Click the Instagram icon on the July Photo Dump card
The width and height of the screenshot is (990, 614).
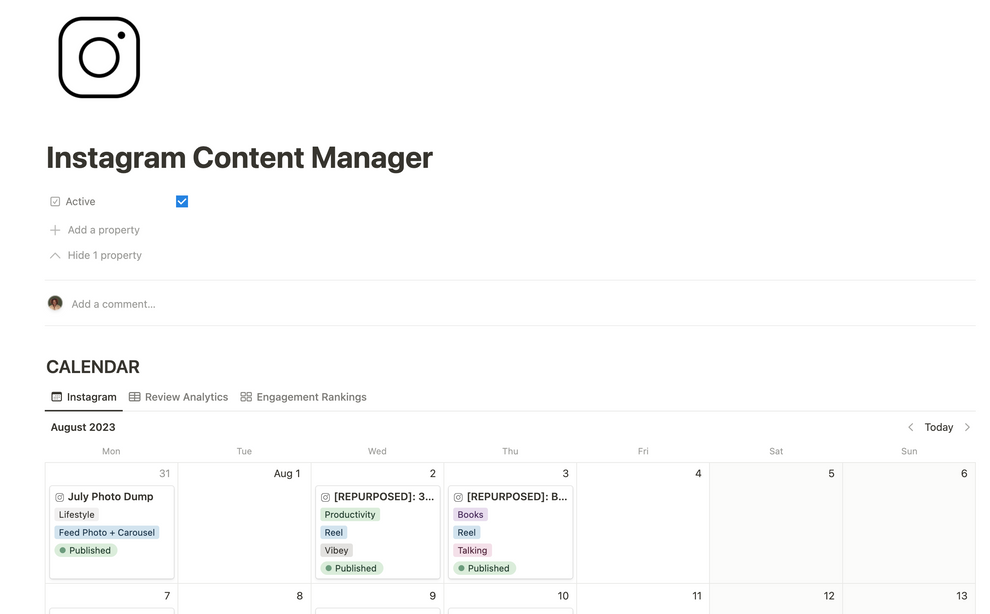pos(61,496)
